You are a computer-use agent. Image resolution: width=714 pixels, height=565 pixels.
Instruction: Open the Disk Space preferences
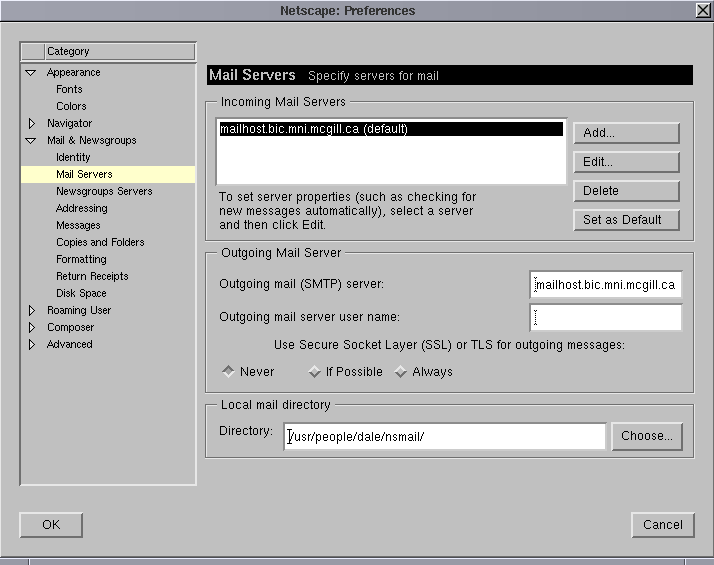coord(81,293)
